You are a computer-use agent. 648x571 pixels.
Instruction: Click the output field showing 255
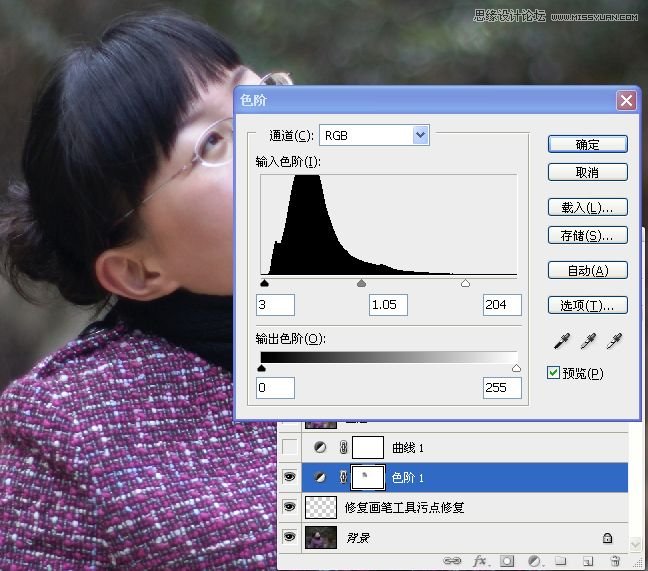(x=502, y=388)
